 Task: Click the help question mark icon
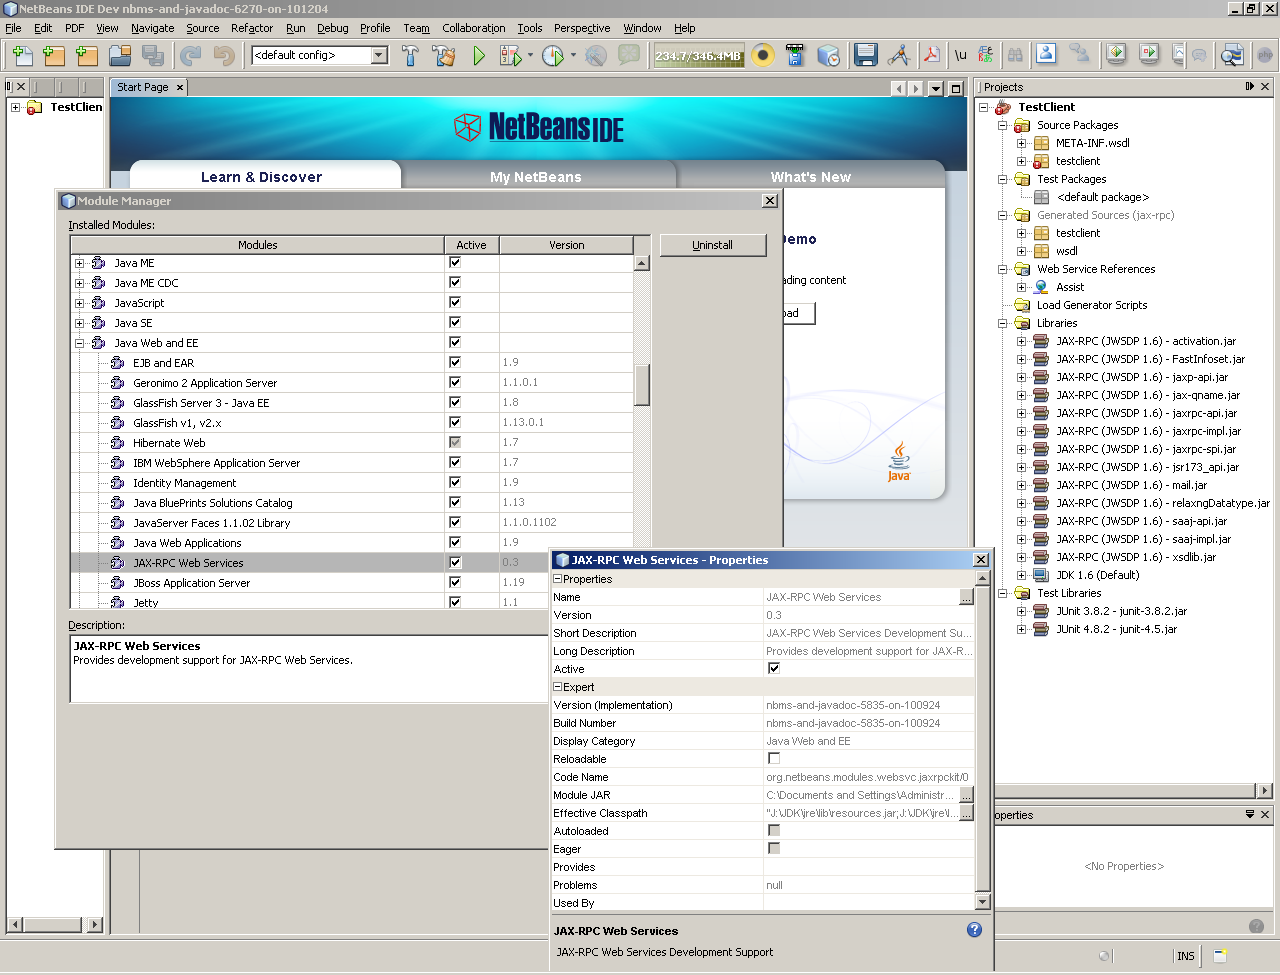(974, 930)
